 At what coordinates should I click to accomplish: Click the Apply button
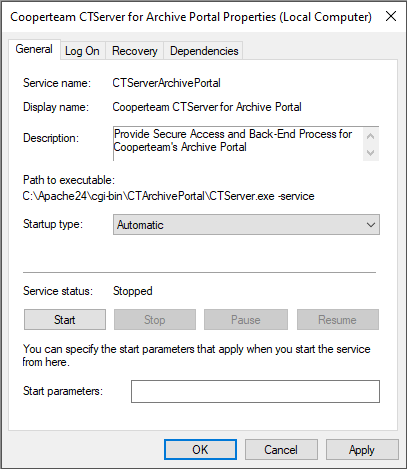[x=362, y=449]
